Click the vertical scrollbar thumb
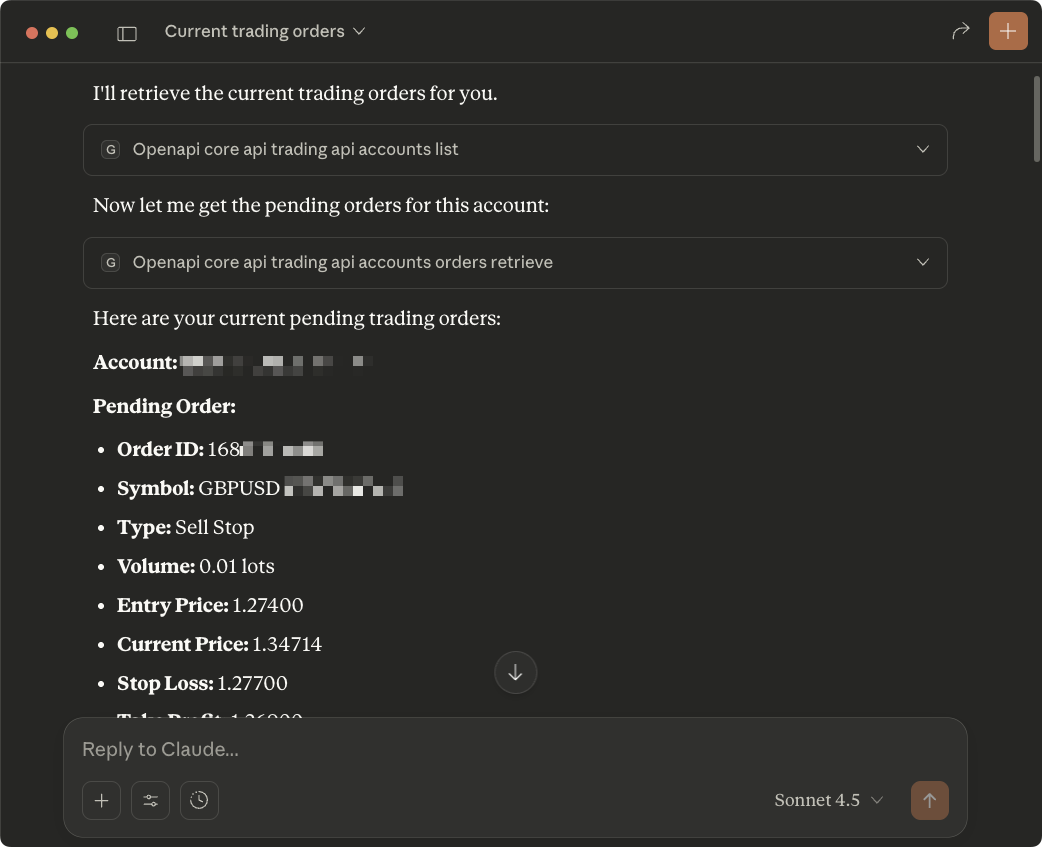This screenshot has height=847, width=1042. coord(1036,118)
